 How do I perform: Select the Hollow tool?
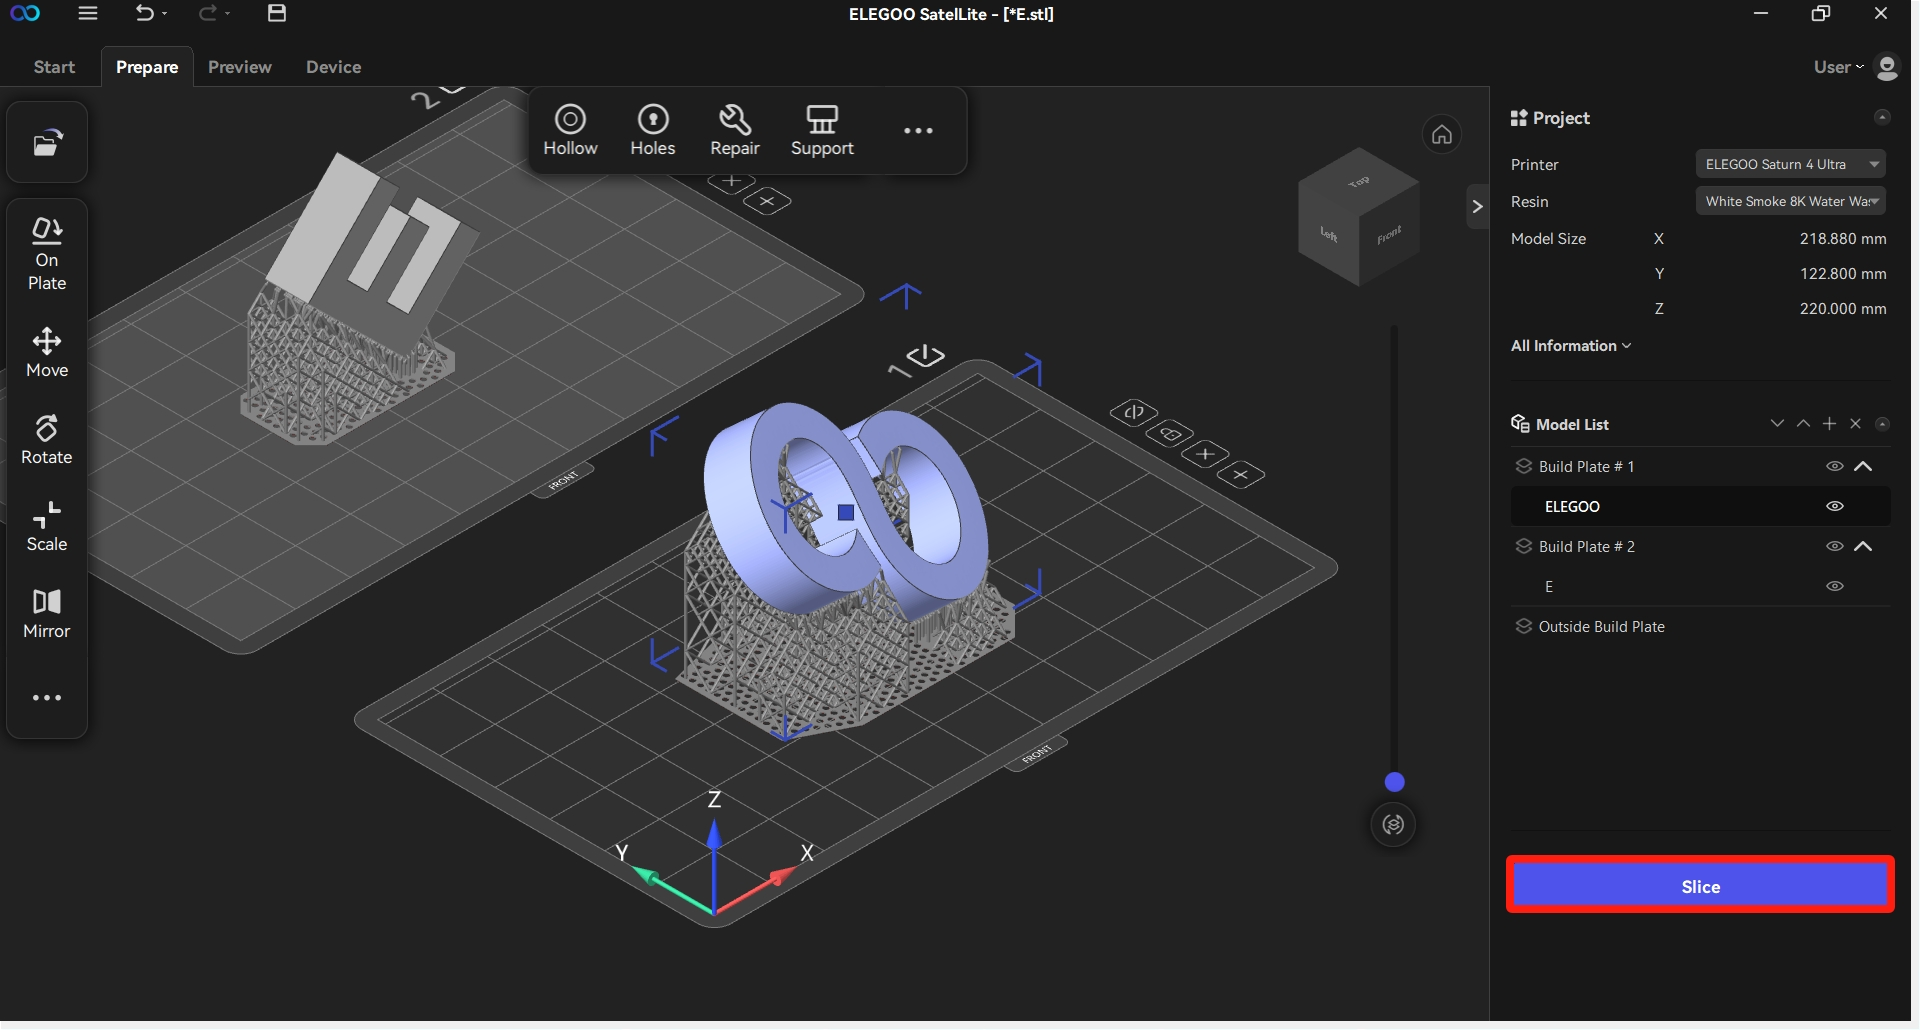[570, 131]
